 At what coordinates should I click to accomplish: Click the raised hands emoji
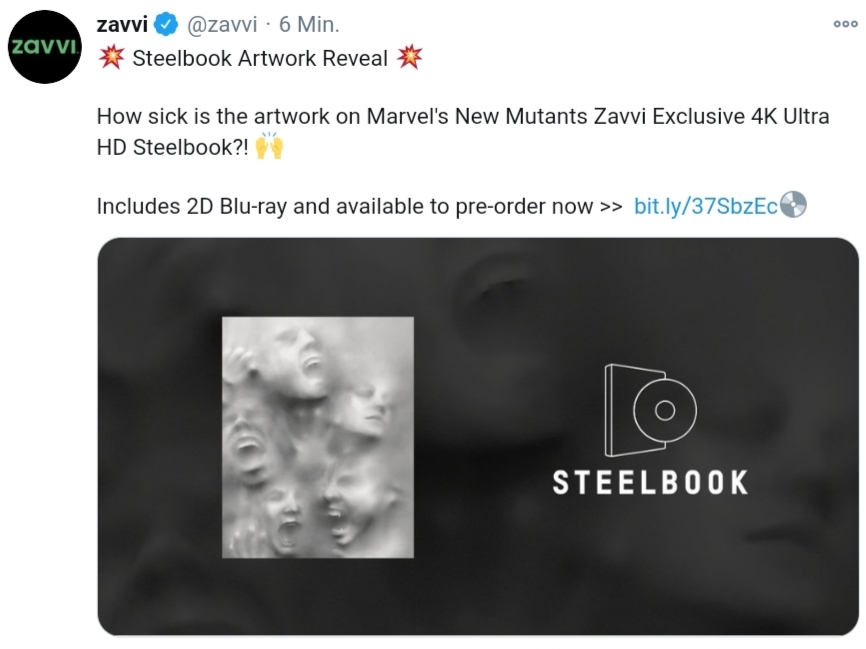(x=270, y=146)
